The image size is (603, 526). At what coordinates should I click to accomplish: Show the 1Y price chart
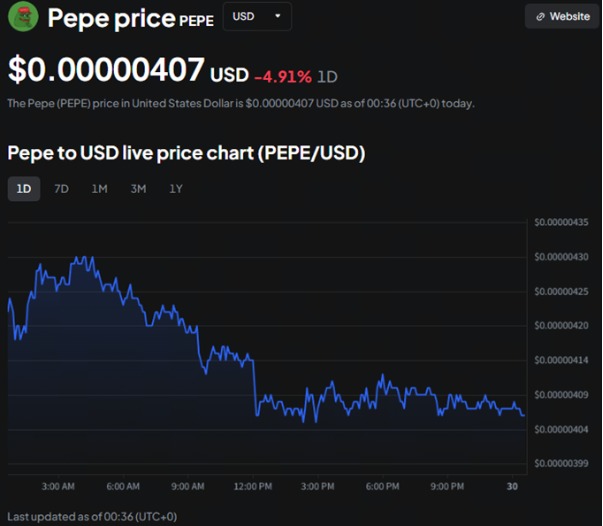pos(176,189)
